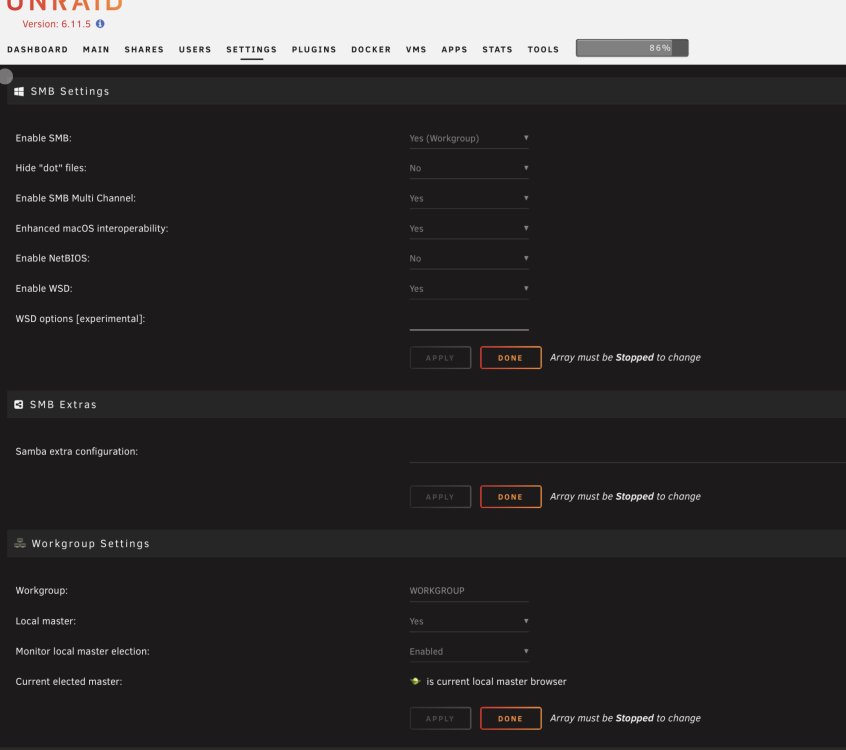Click the Monitor local master election label
This screenshot has height=750, width=846.
[x=83, y=651]
